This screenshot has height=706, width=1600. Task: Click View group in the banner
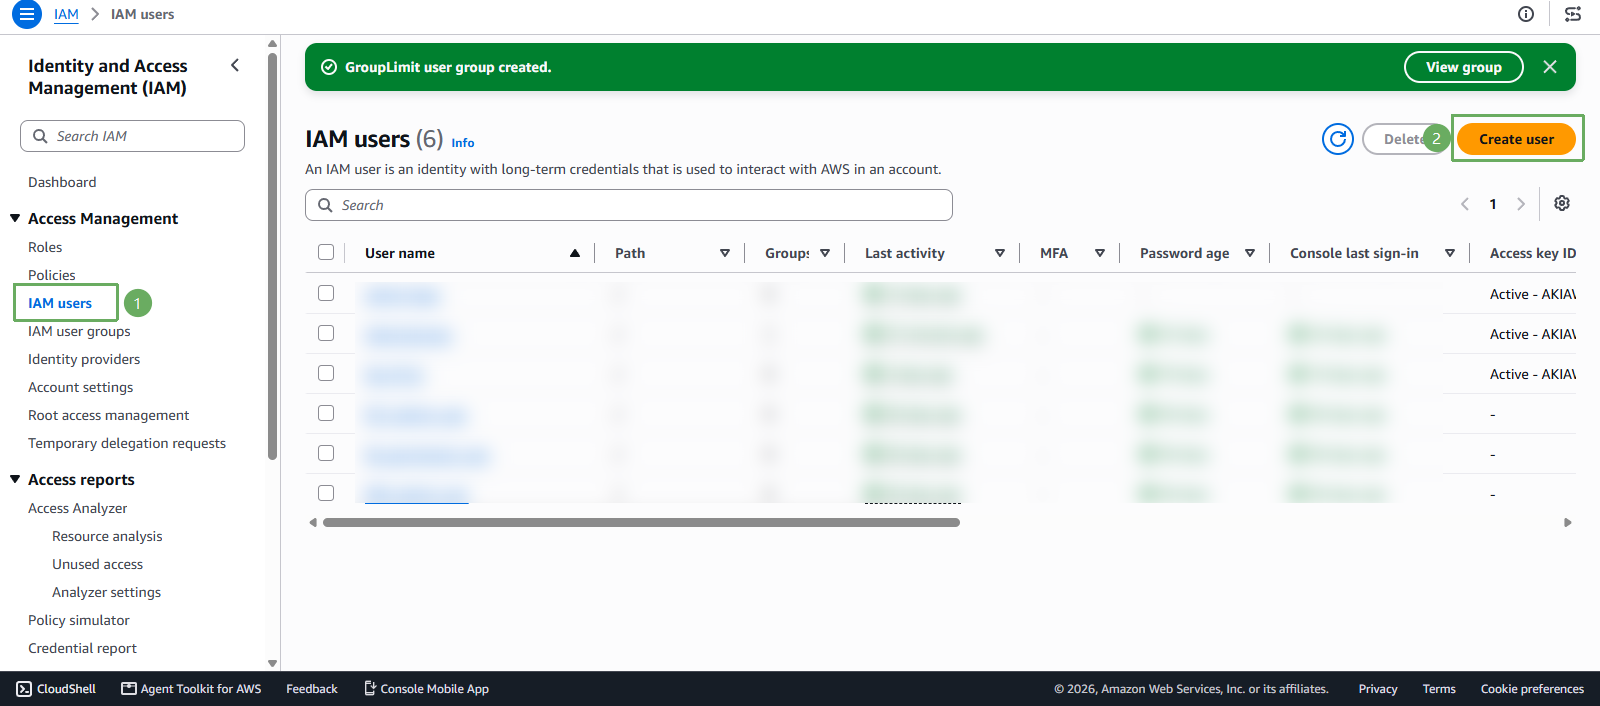pos(1464,67)
